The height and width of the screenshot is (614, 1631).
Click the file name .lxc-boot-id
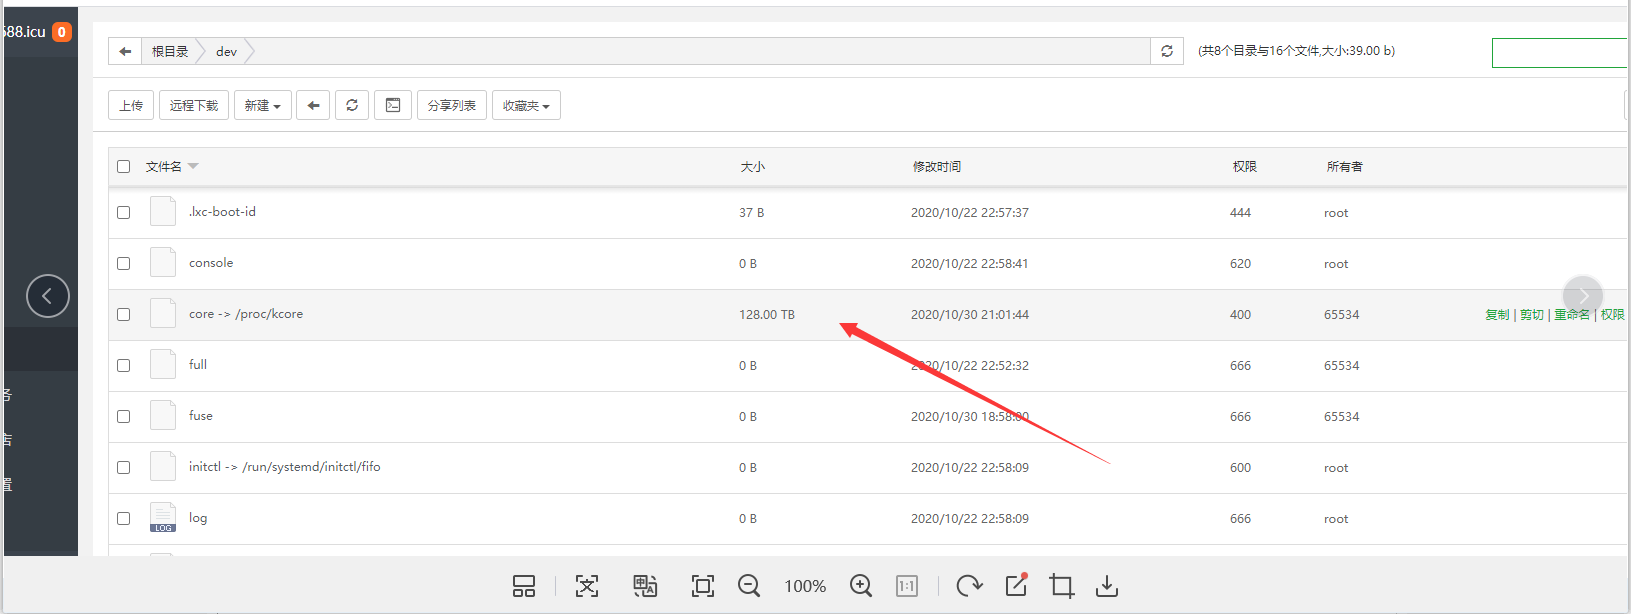tap(222, 212)
